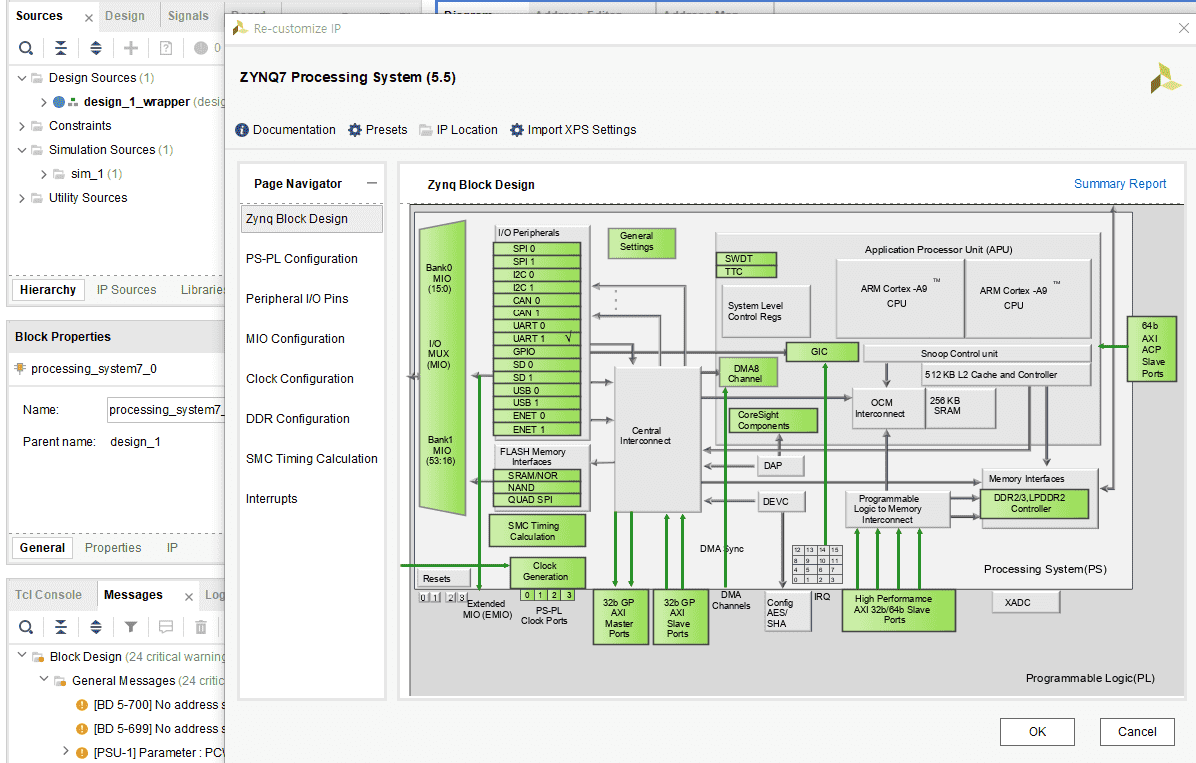Close the Sources tab
This screenshot has height=763, width=1196.
(x=88, y=17)
